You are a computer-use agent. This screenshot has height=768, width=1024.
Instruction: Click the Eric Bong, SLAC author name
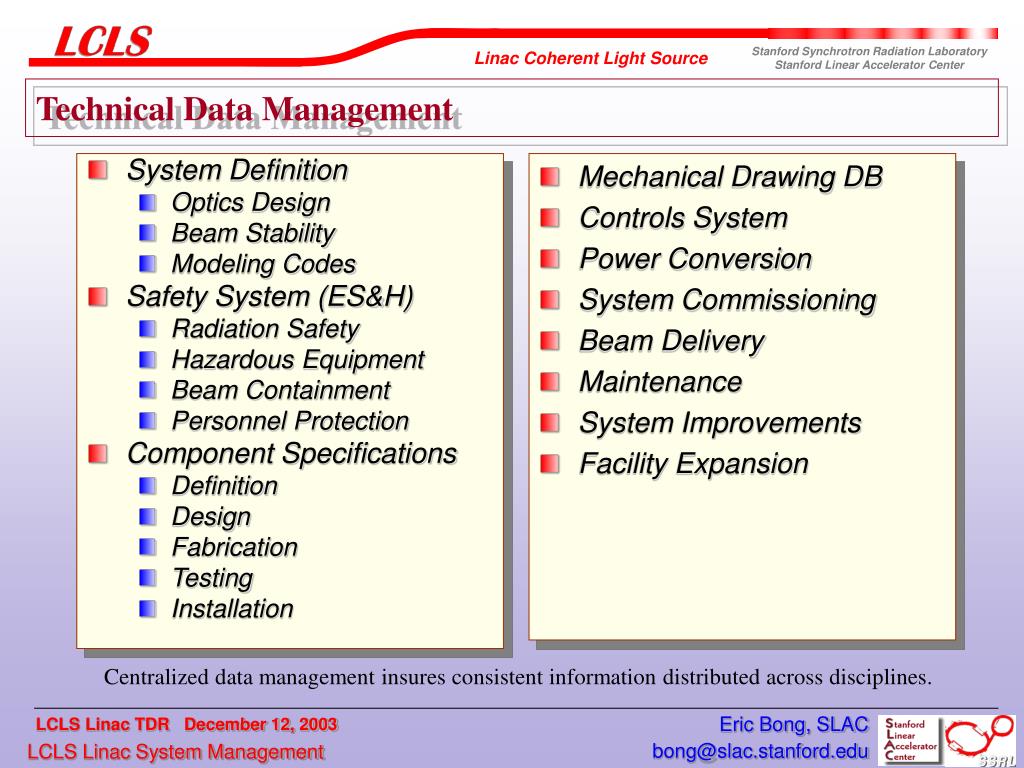793,724
